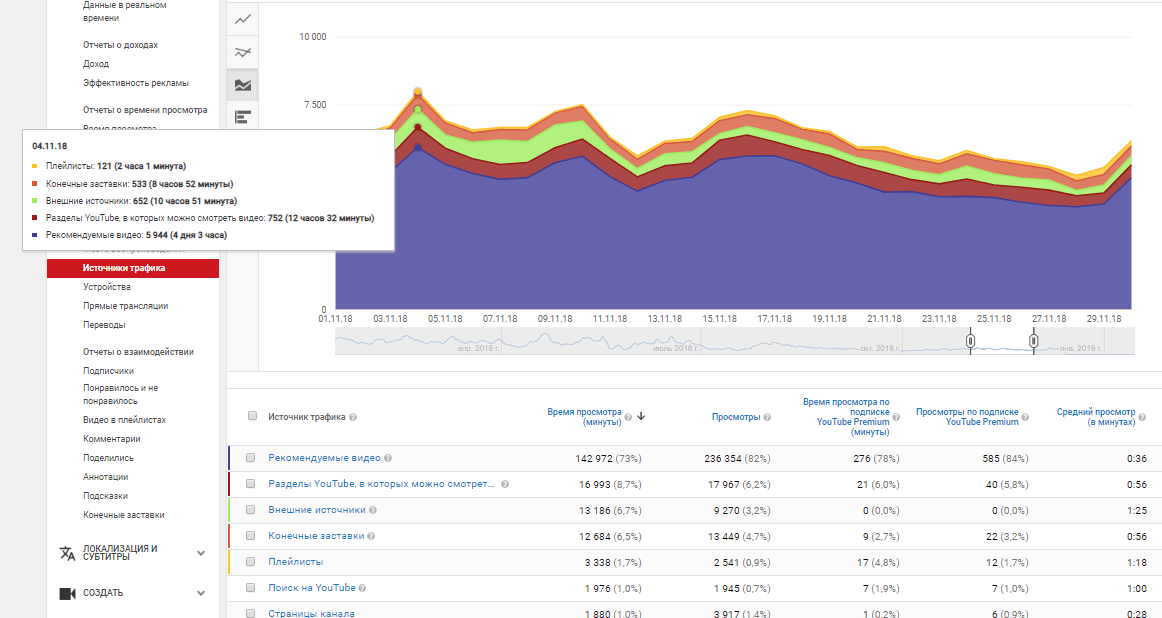1162x618 pixels.
Task: Click the left date range slider handle
Action: click(x=970, y=341)
